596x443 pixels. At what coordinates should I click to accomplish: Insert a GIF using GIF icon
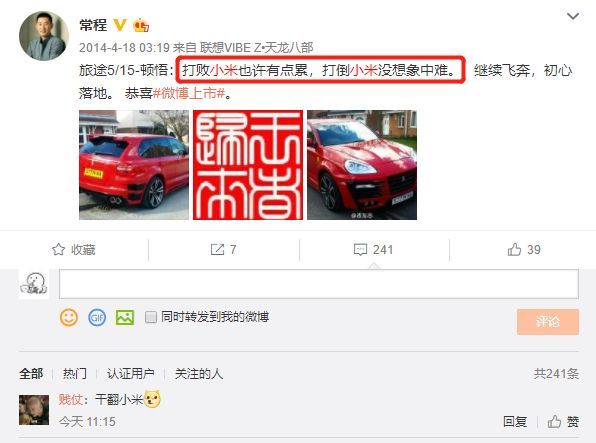(97, 317)
